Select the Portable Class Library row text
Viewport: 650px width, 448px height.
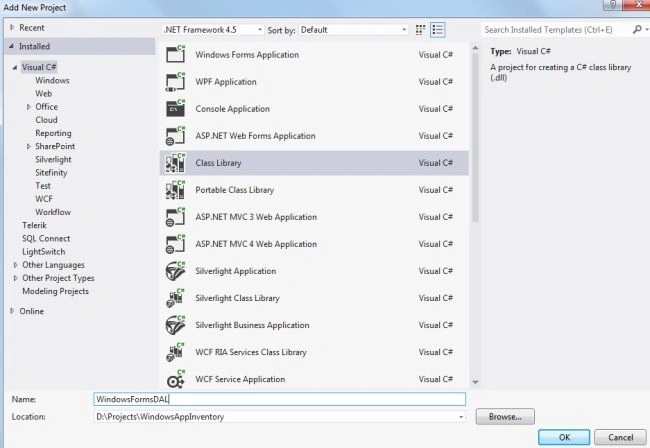235,190
